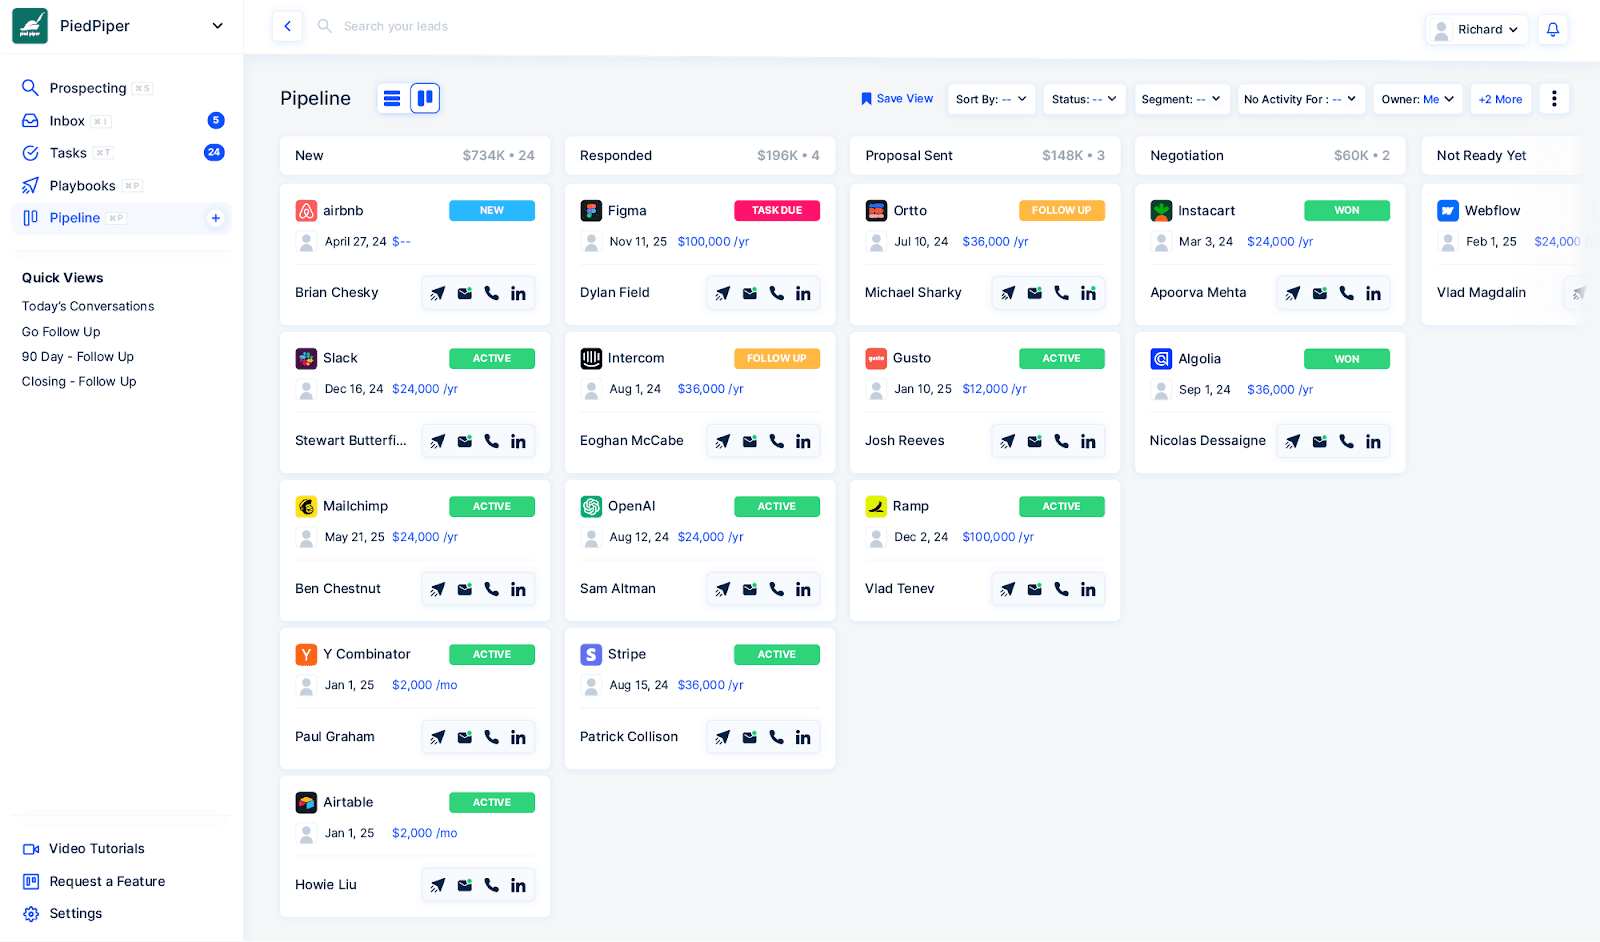Switch pipeline to kanban board view

point(425,98)
